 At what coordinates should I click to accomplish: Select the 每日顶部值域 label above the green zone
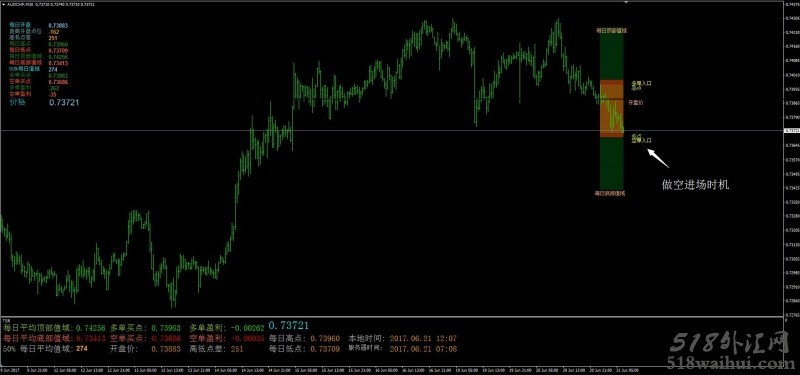pos(611,31)
